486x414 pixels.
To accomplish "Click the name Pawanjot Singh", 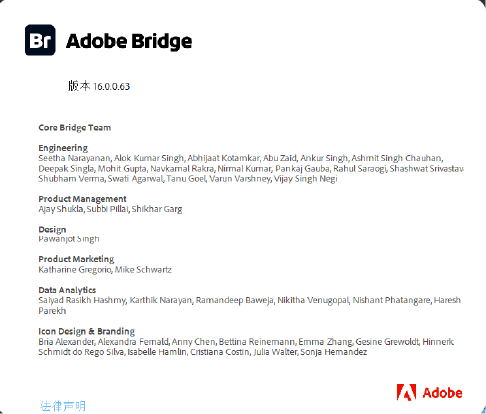I will 69,239.
